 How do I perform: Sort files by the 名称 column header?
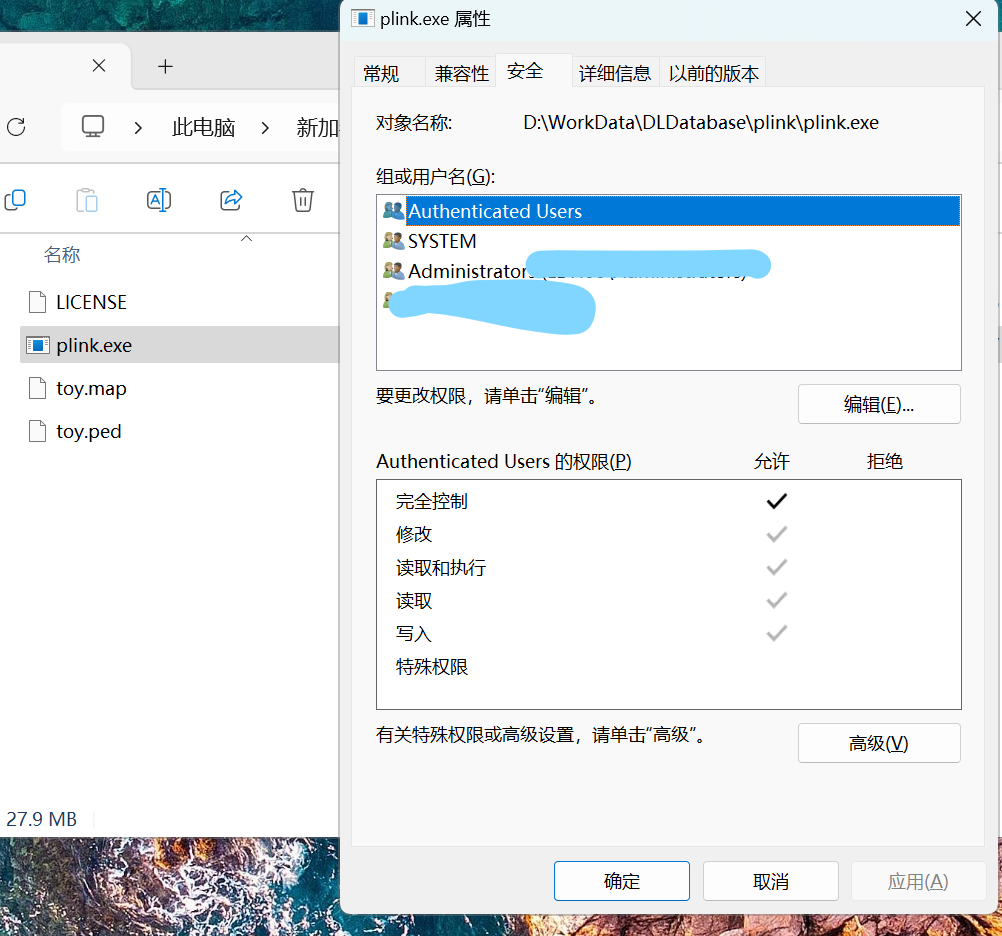pos(62,255)
